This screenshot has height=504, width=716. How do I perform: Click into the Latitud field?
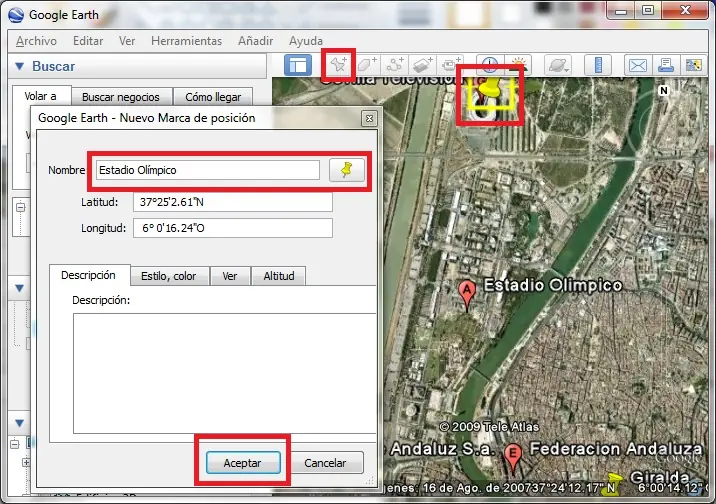click(233, 202)
